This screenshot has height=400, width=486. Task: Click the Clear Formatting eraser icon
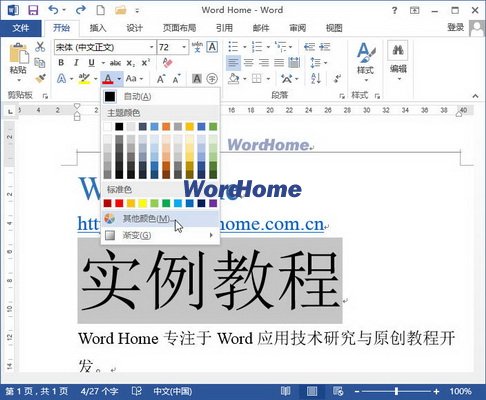(167, 62)
